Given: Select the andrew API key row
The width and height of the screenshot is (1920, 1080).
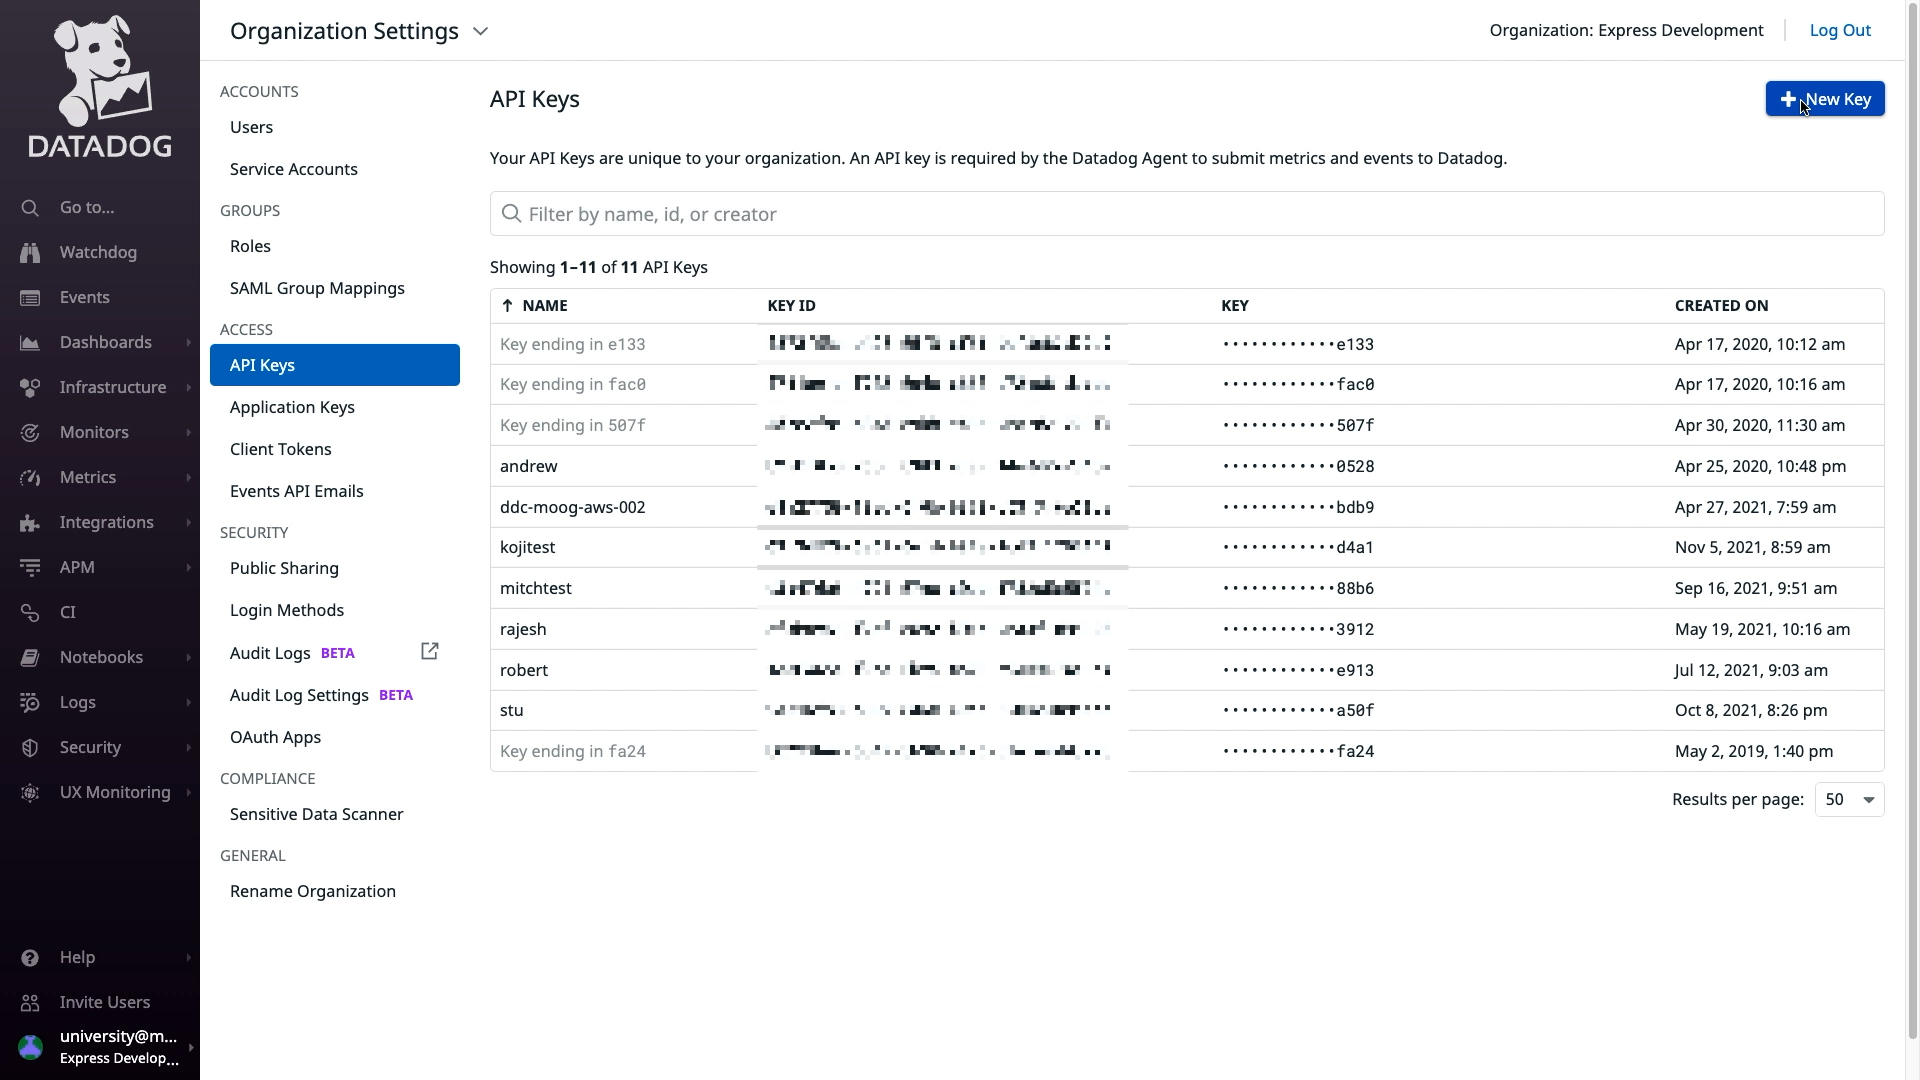Looking at the screenshot, I should click(1187, 466).
